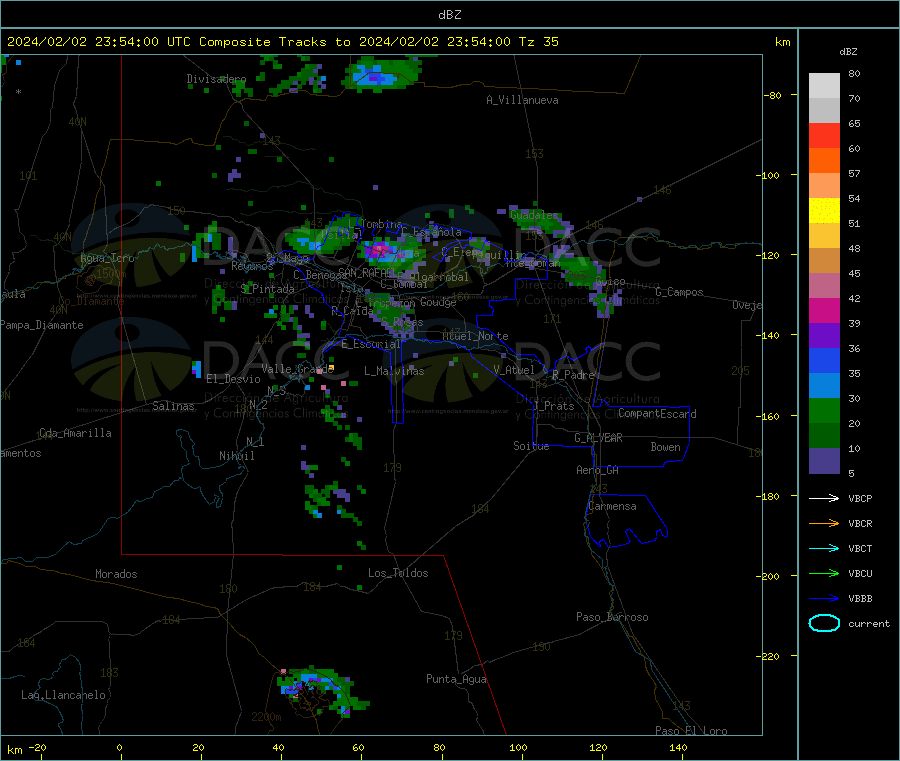900x761 pixels.
Task: Click the -140 km y-axis tick label
Action: pos(770,335)
